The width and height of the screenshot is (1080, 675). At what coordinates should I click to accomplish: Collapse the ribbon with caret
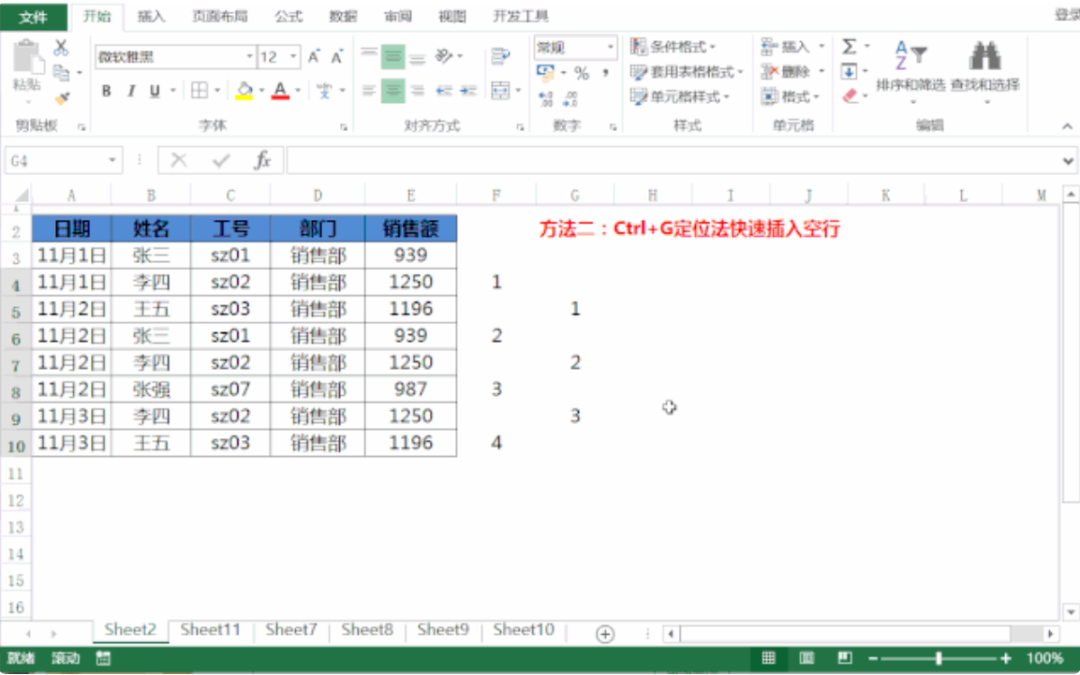[x=1067, y=126]
